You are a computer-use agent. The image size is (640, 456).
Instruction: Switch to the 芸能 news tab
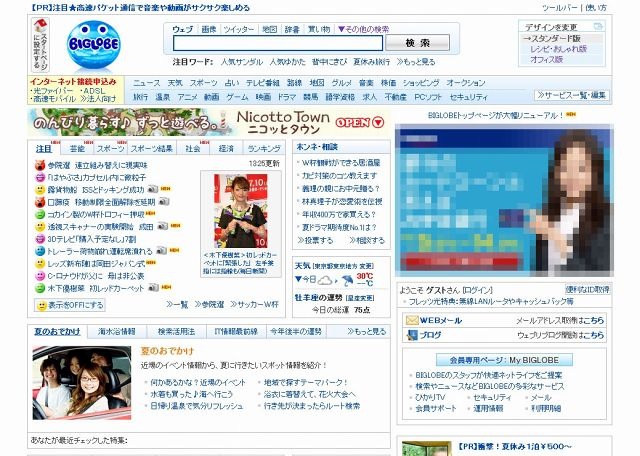77,149
